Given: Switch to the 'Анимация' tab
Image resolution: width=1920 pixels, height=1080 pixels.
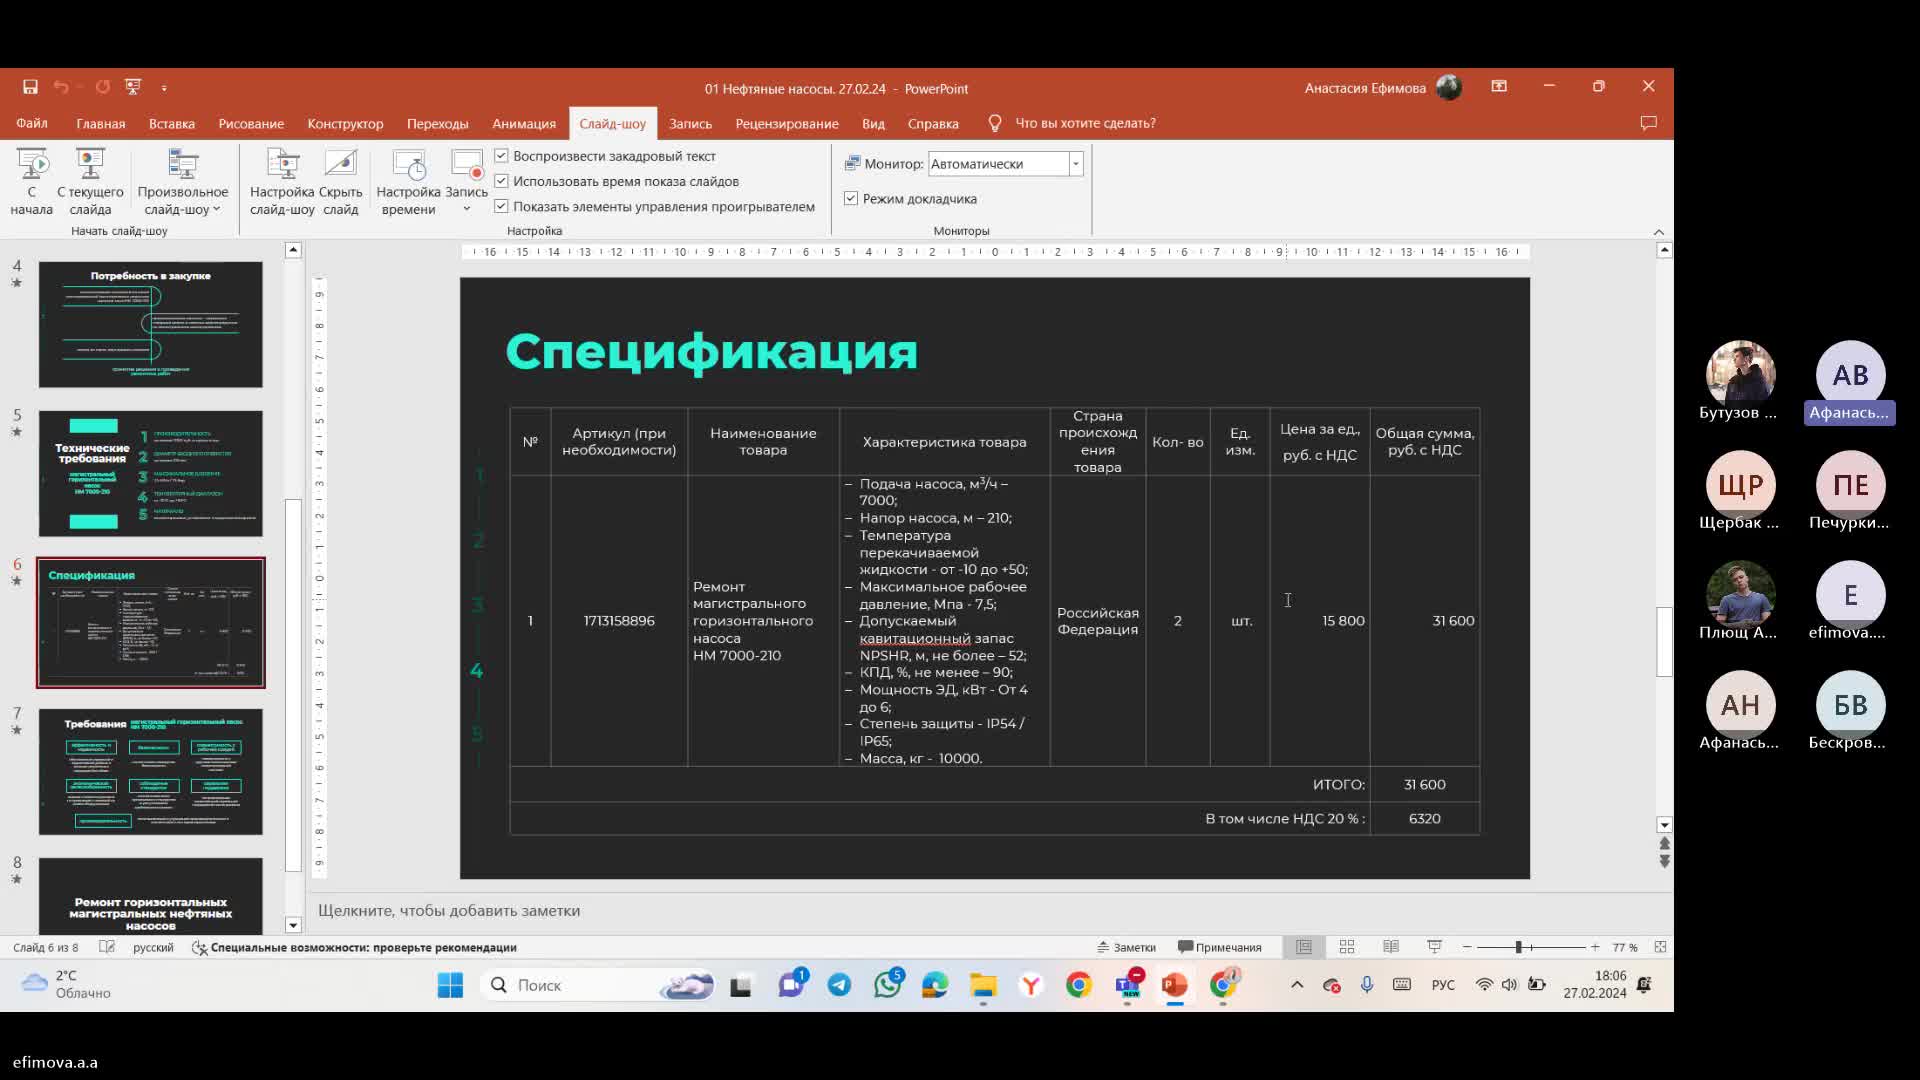Looking at the screenshot, I should pyautogui.click(x=524, y=123).
